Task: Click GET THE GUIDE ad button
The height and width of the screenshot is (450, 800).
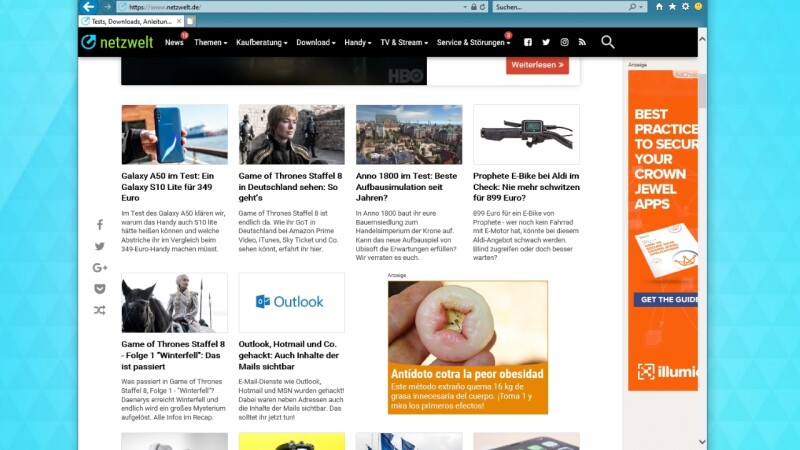Action: point(666,299)
